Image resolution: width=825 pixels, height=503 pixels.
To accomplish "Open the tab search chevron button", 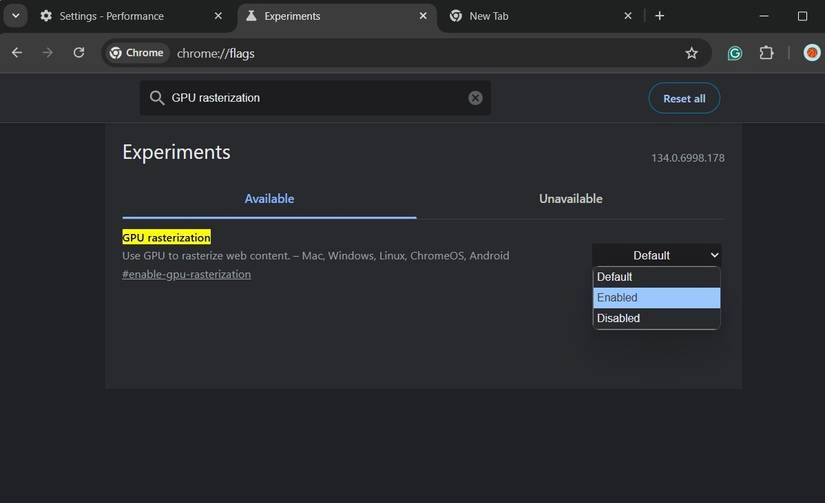I will click(x=16, y=16).
